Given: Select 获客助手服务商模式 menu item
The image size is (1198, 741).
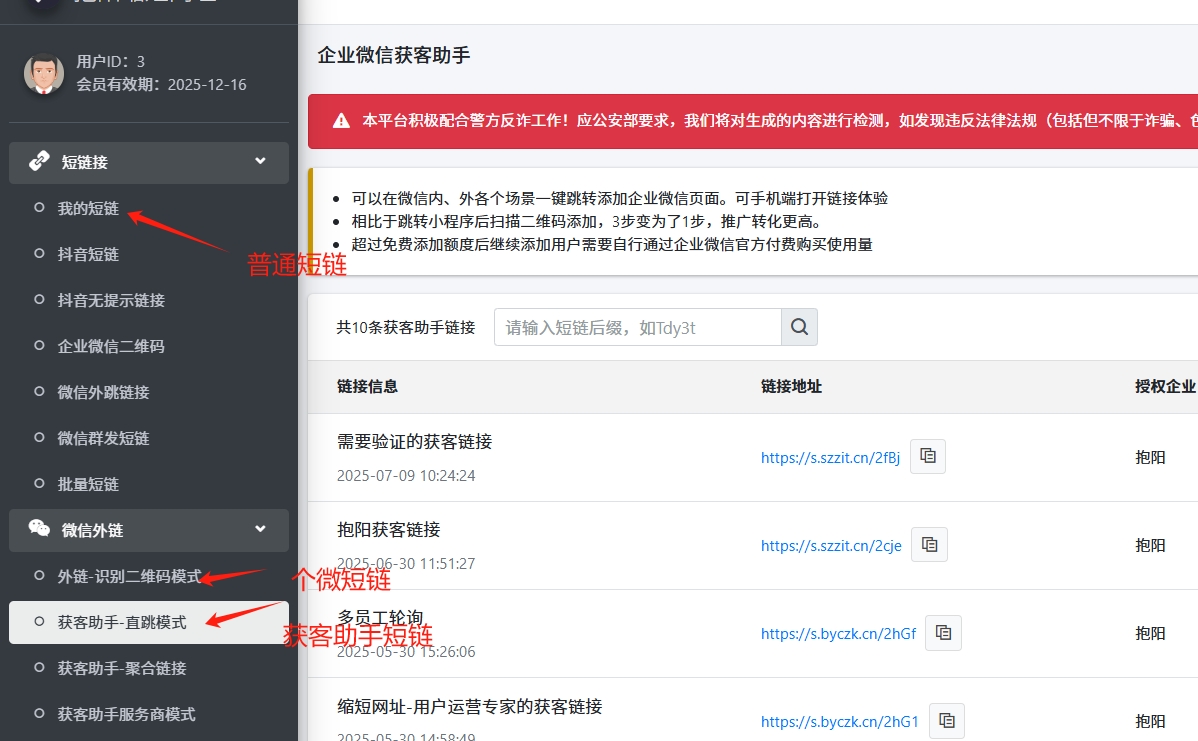Looking at the screenshot, I should pos(126,714).
